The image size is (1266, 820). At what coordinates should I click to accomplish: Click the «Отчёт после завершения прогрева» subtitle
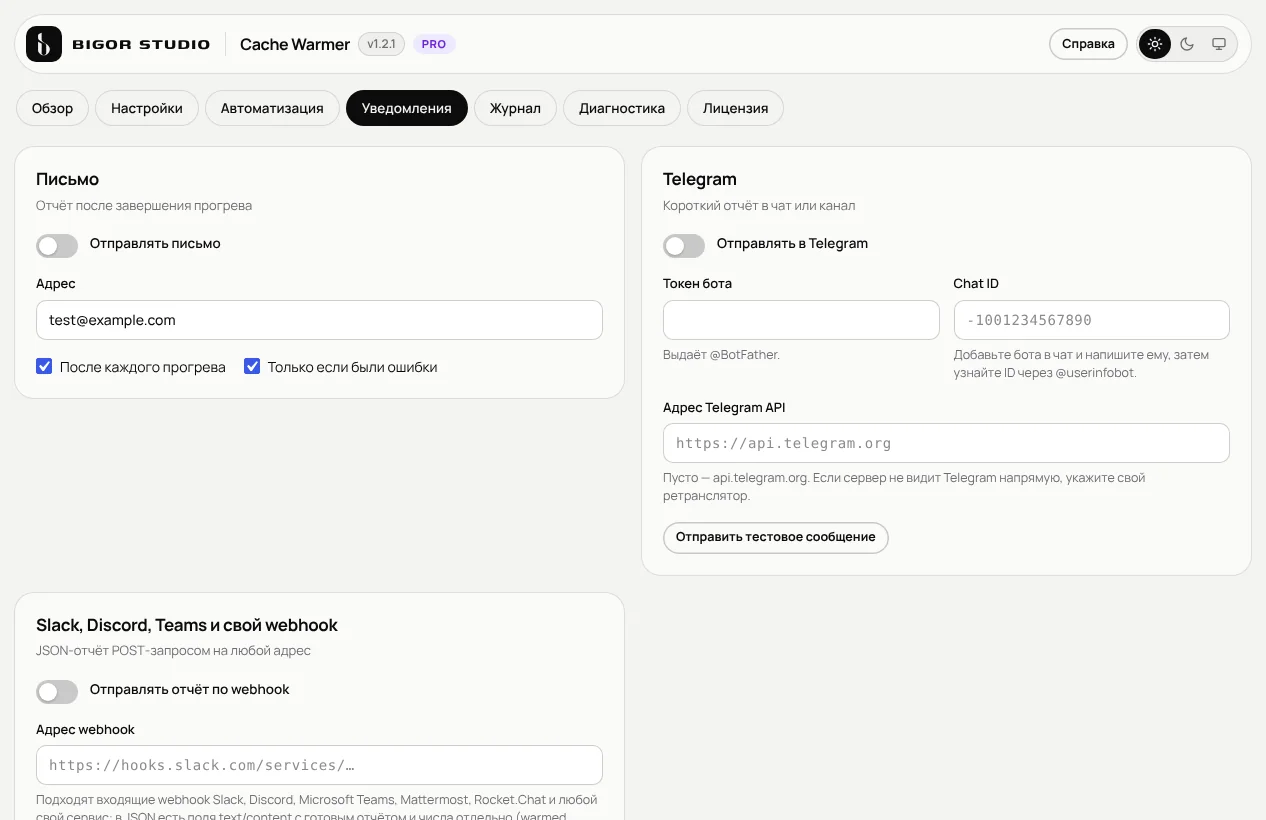click(x=144, y=205)
